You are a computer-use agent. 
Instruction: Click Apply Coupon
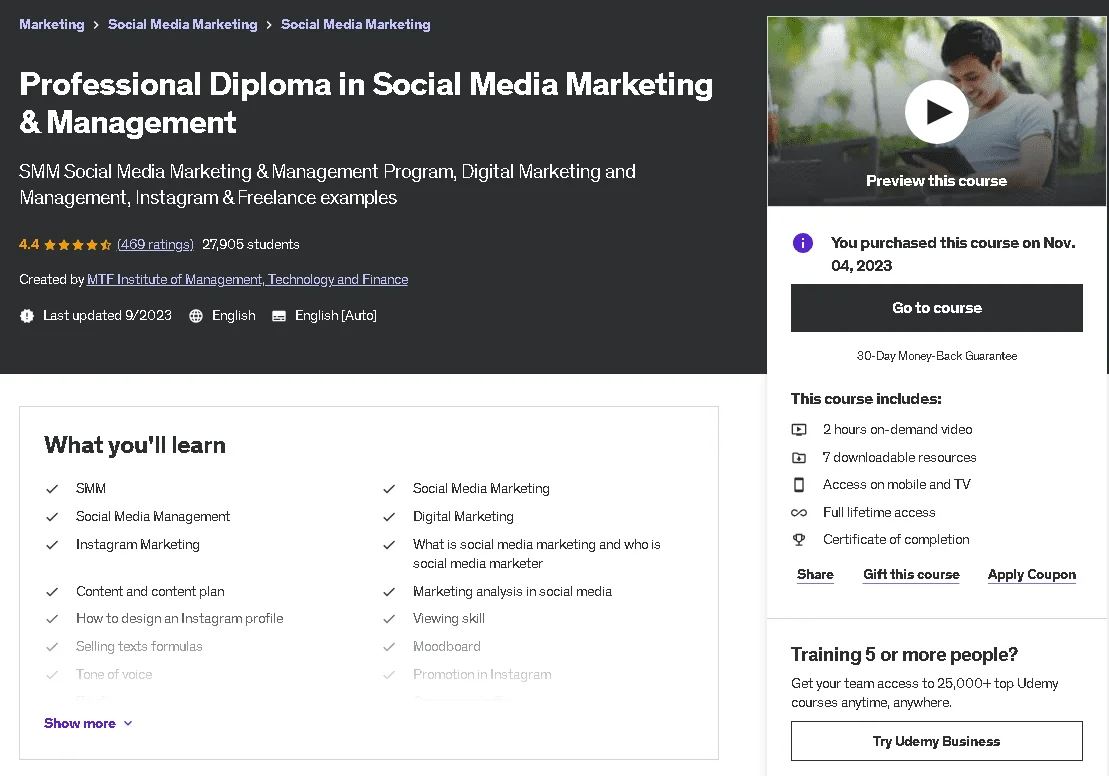coord(1032,574)
